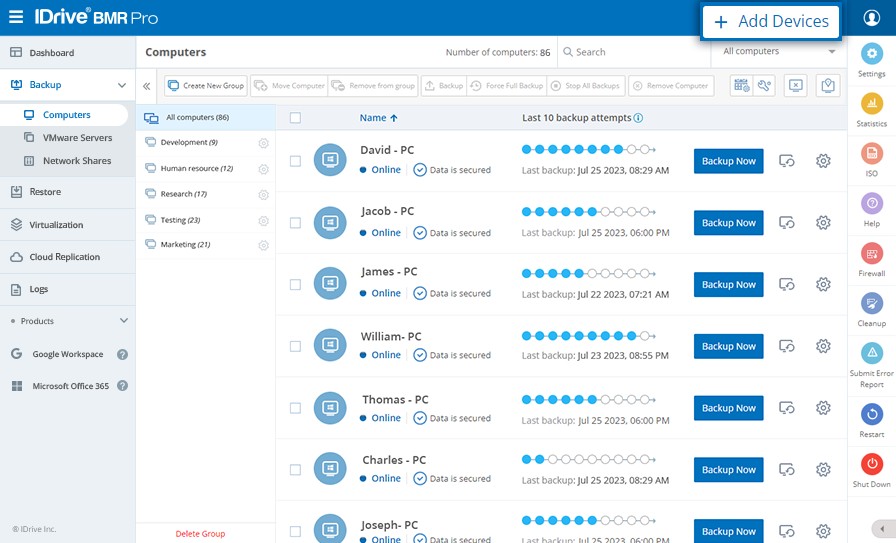The width and height of the screenshot is (896, 543).
Task: Check the Jacob - PC checkbox
Action: click(295, 222)
